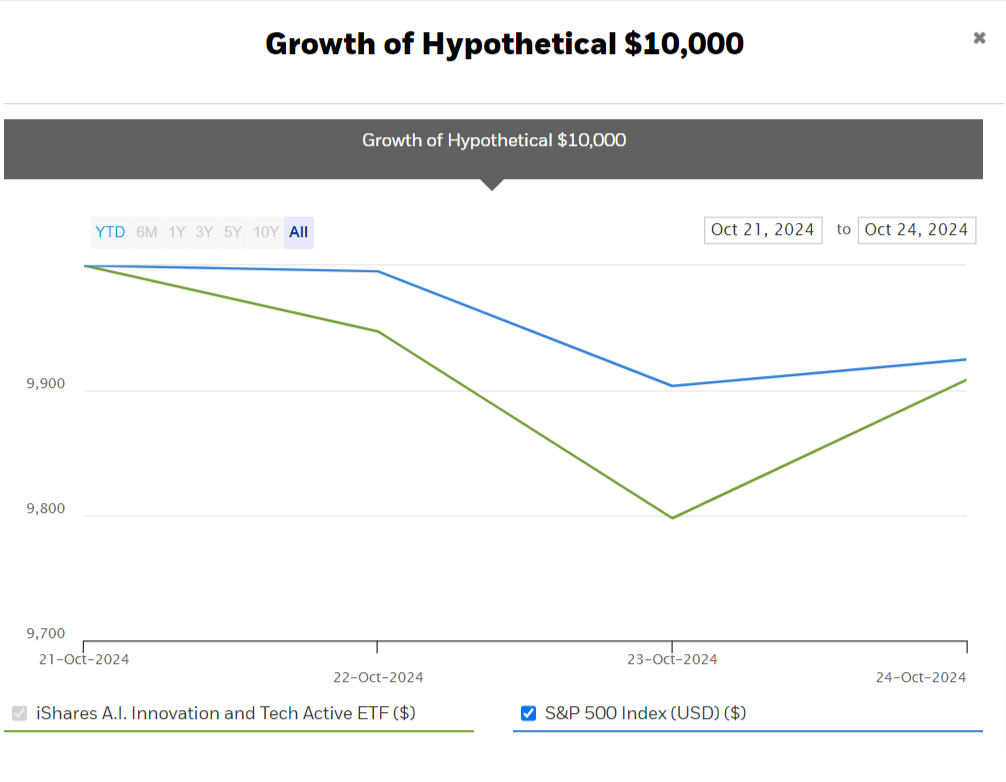
Task: Click the 9,900 y-axis label
Action: pos(46,384)
